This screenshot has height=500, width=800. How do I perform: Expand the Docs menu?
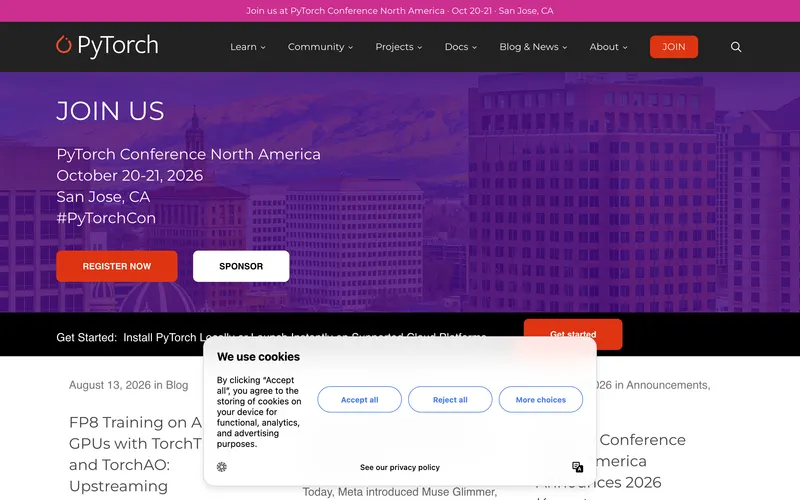pyautogui.click(x=461, y=47)
